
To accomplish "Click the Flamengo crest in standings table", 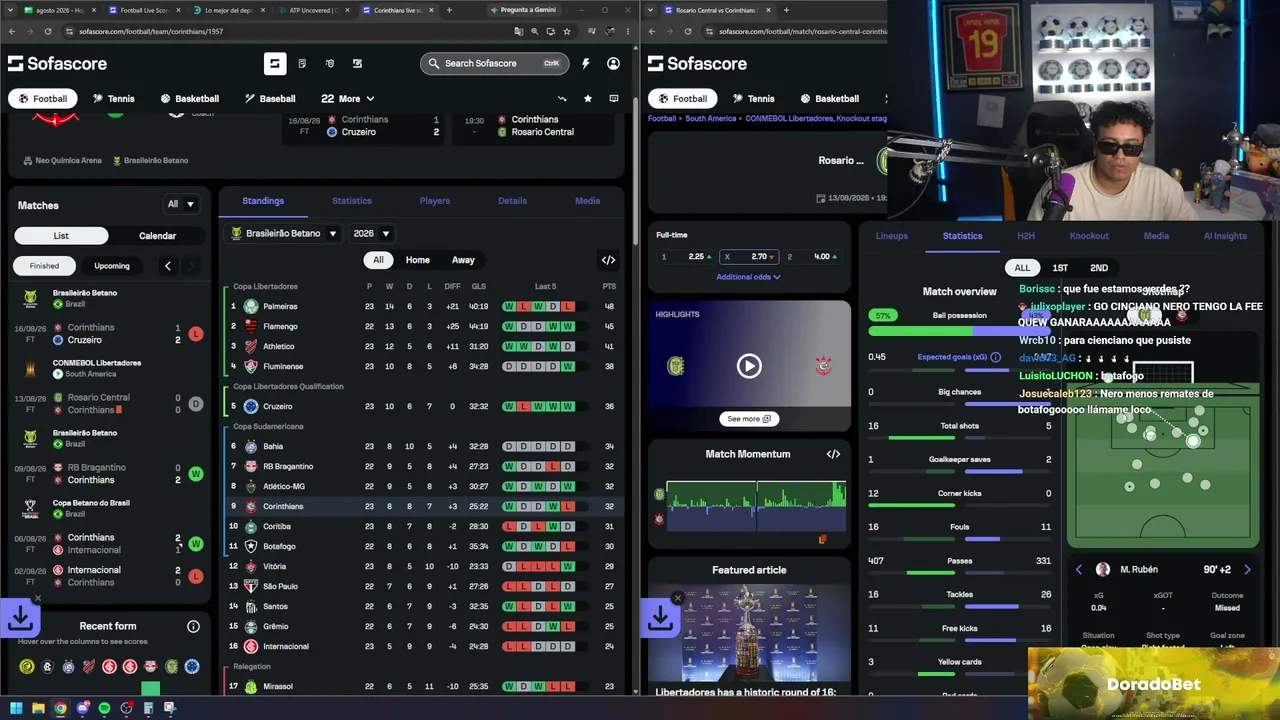I will (251, 326).
